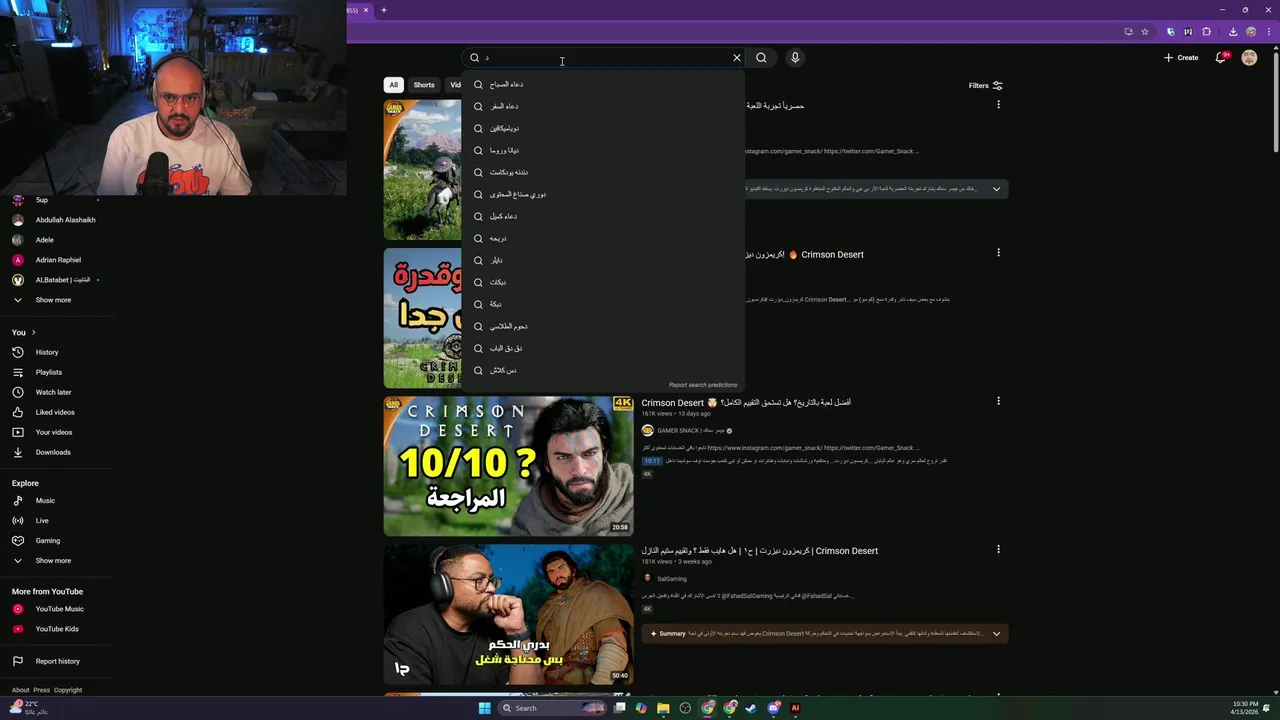Open Chrome downloads icon
Viewport: 1280px width, 720px height.
click(1233, 32)
